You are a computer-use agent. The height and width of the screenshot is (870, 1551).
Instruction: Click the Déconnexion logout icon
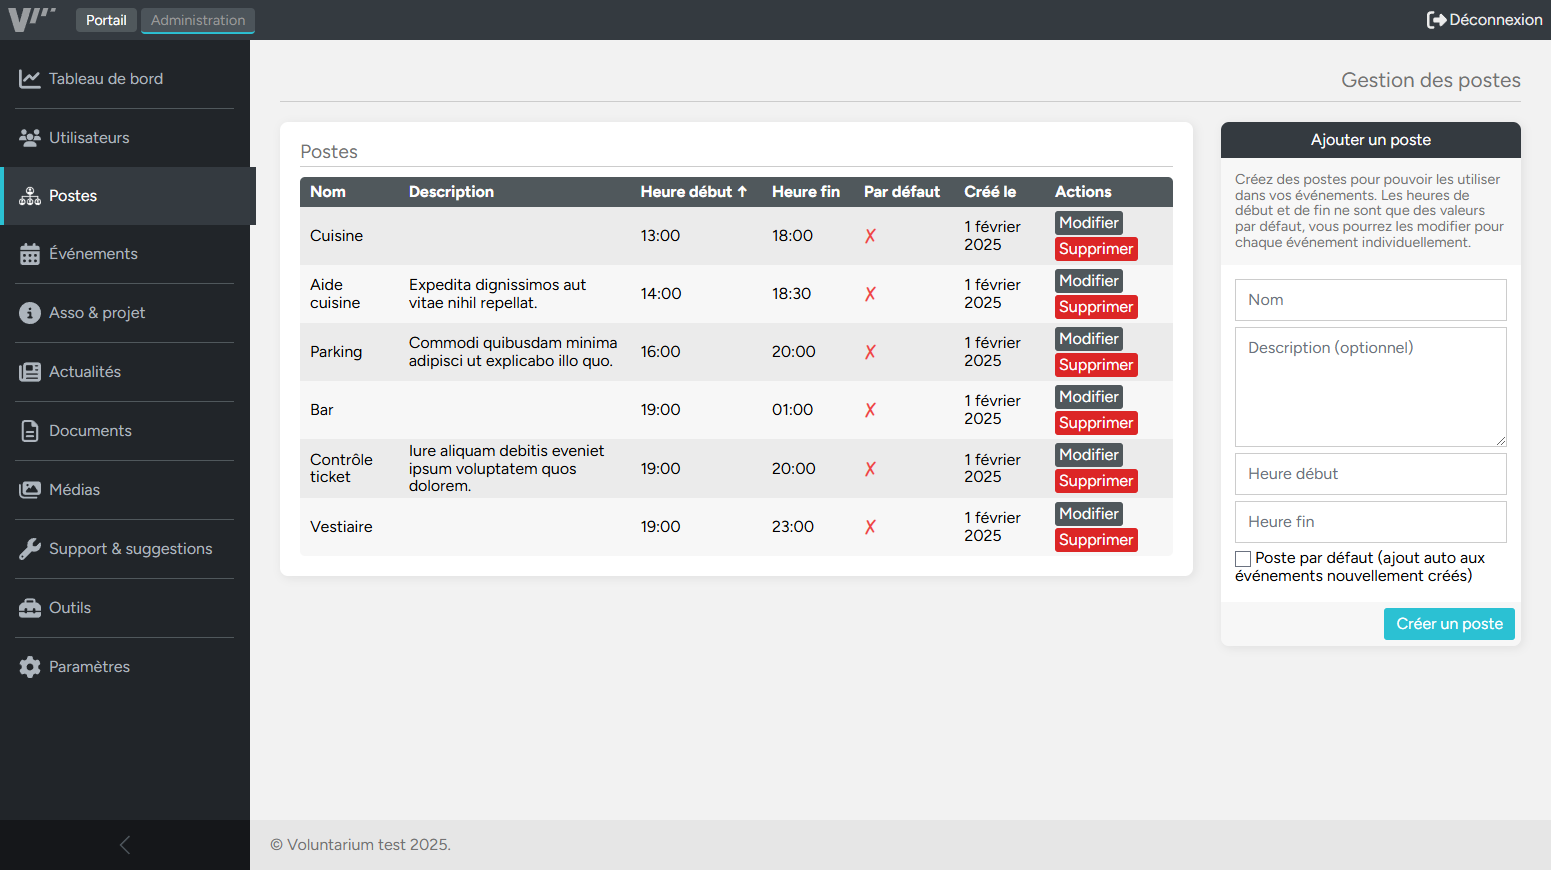[x=1437, y=19]
